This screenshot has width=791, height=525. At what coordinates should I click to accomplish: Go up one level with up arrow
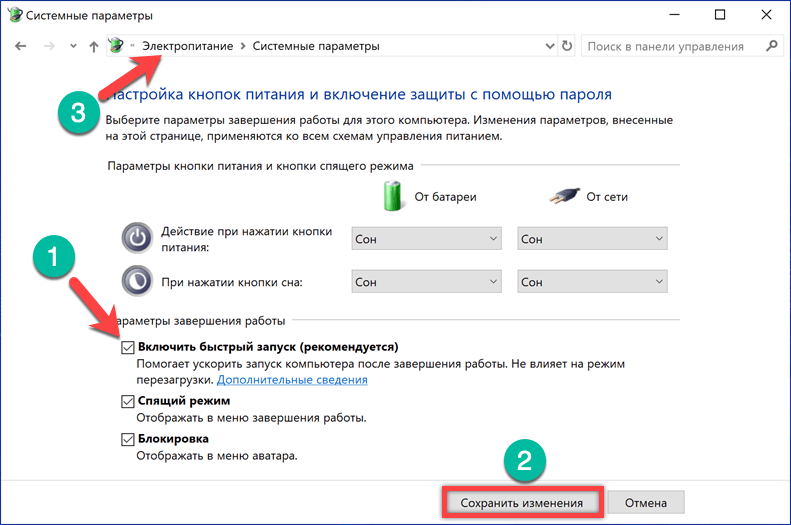(94, 46)
